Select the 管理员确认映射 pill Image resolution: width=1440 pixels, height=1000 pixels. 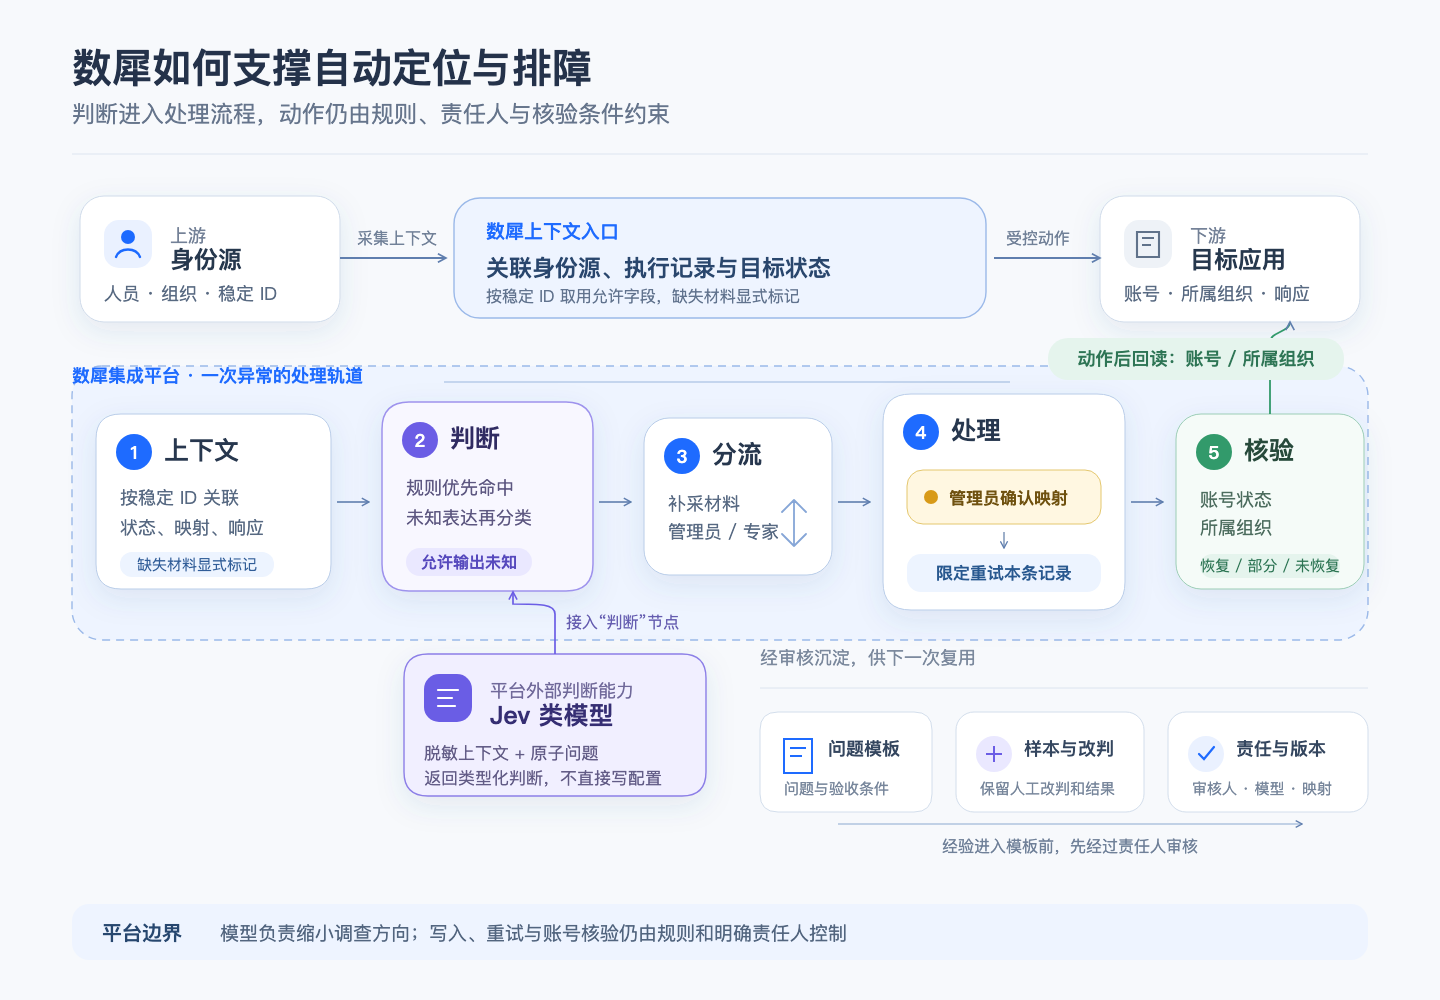(1004, 497)
